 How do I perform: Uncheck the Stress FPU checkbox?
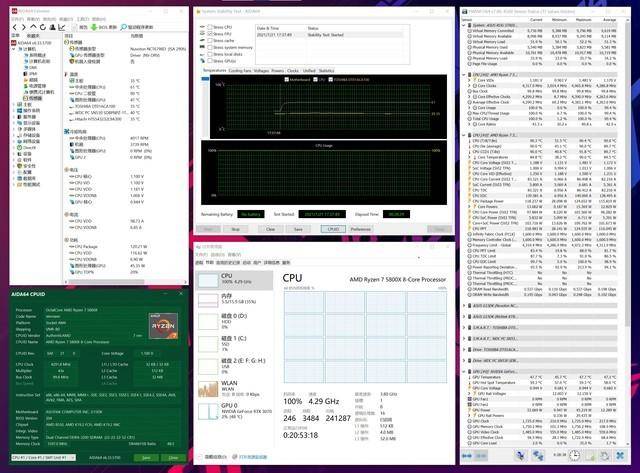click(x=210, y=33)
